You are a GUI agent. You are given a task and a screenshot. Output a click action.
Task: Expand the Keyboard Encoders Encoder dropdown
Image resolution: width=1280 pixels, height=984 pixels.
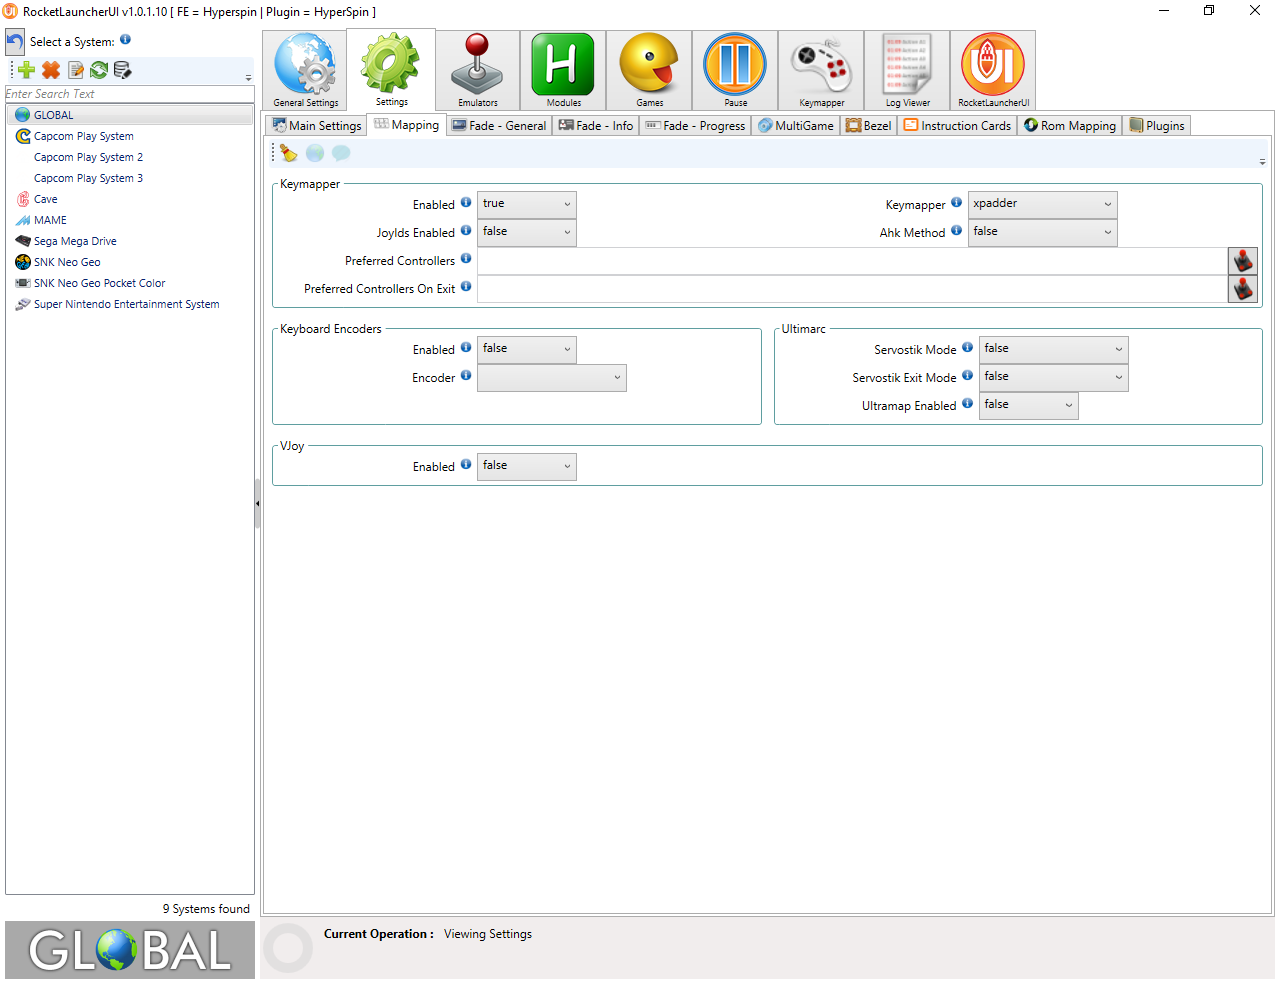click(x=551, y=378)
